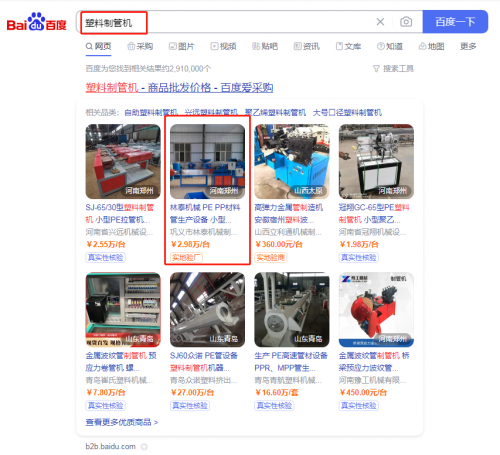Screen dimensions: 500x455
Task: Click 查看更多优质商品 expander link
Action: pyautogui.click(x=122, y=422)
